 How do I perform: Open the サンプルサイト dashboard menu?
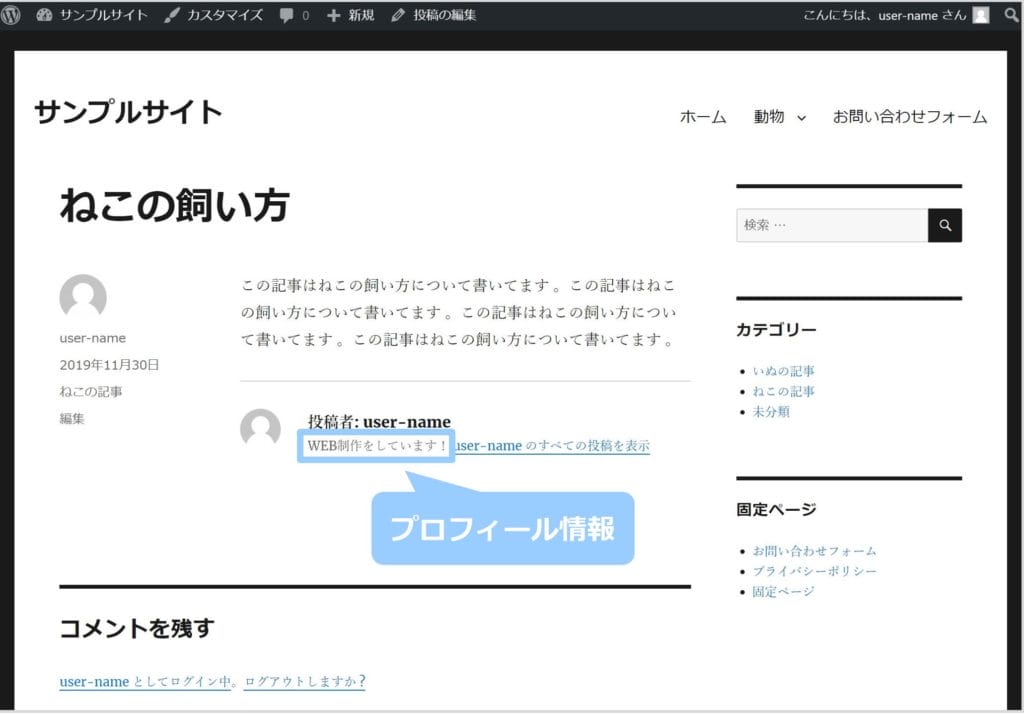click(92, 15)
